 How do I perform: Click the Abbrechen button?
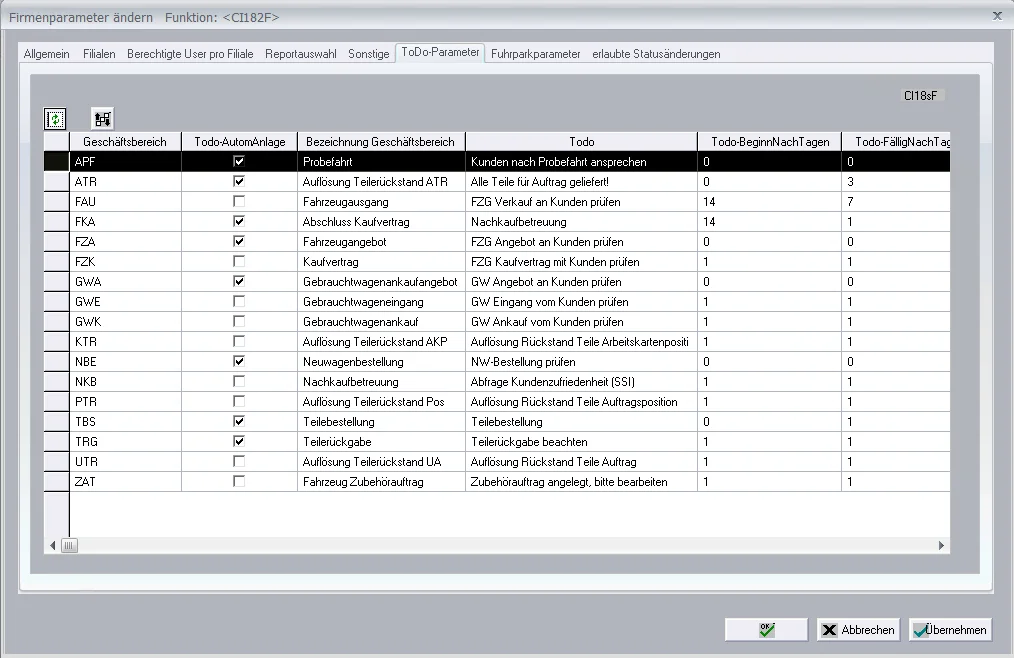coord(858,630)
